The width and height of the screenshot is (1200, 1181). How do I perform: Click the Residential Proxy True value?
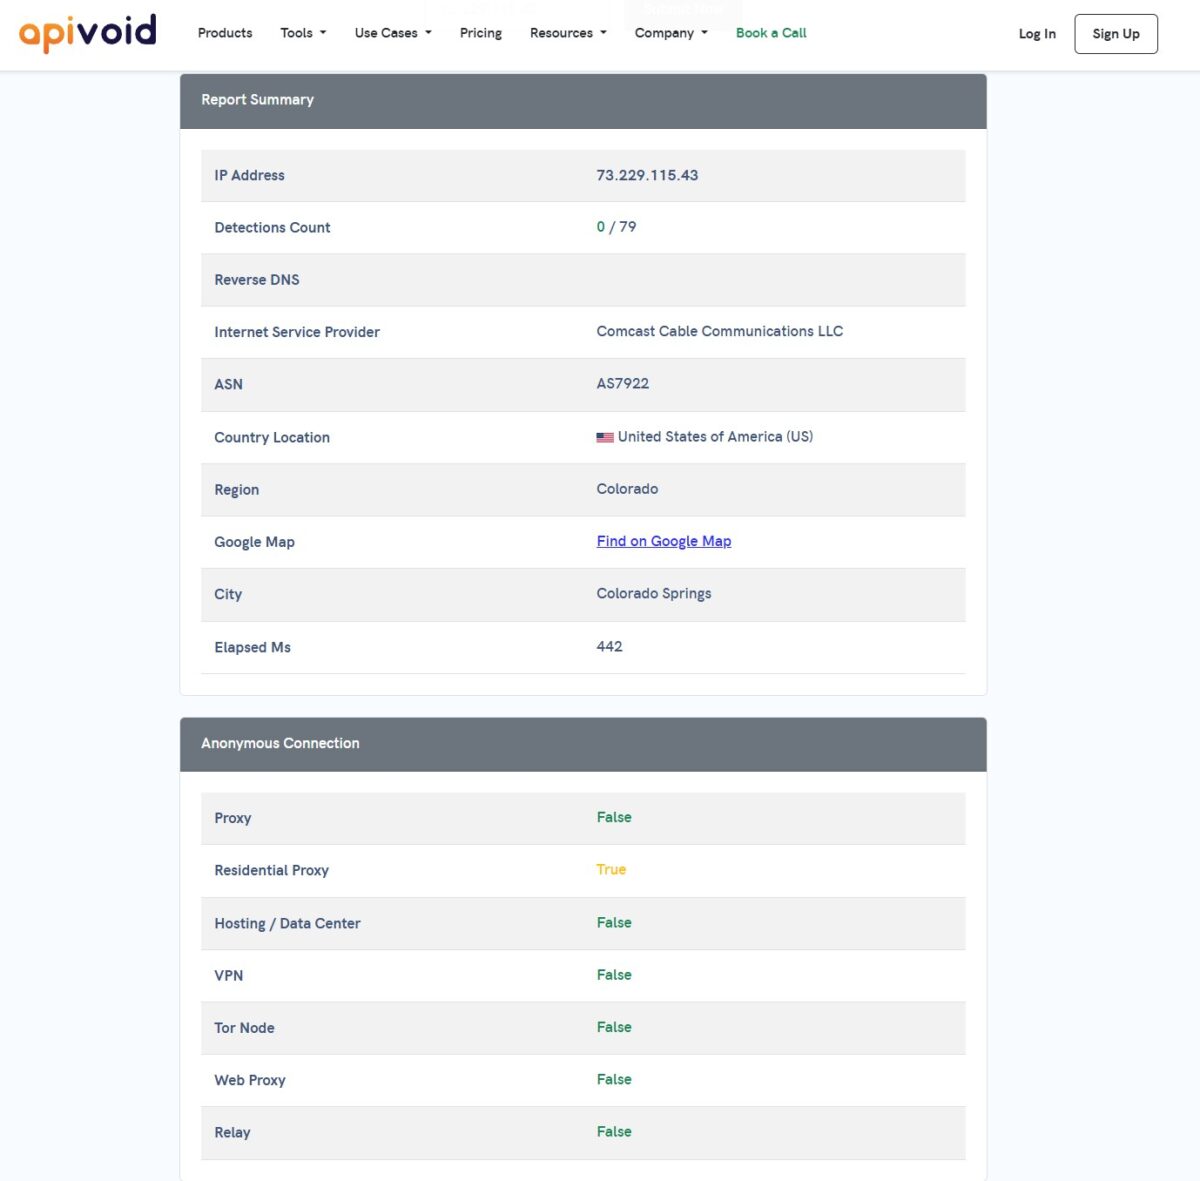coord(611,869)
